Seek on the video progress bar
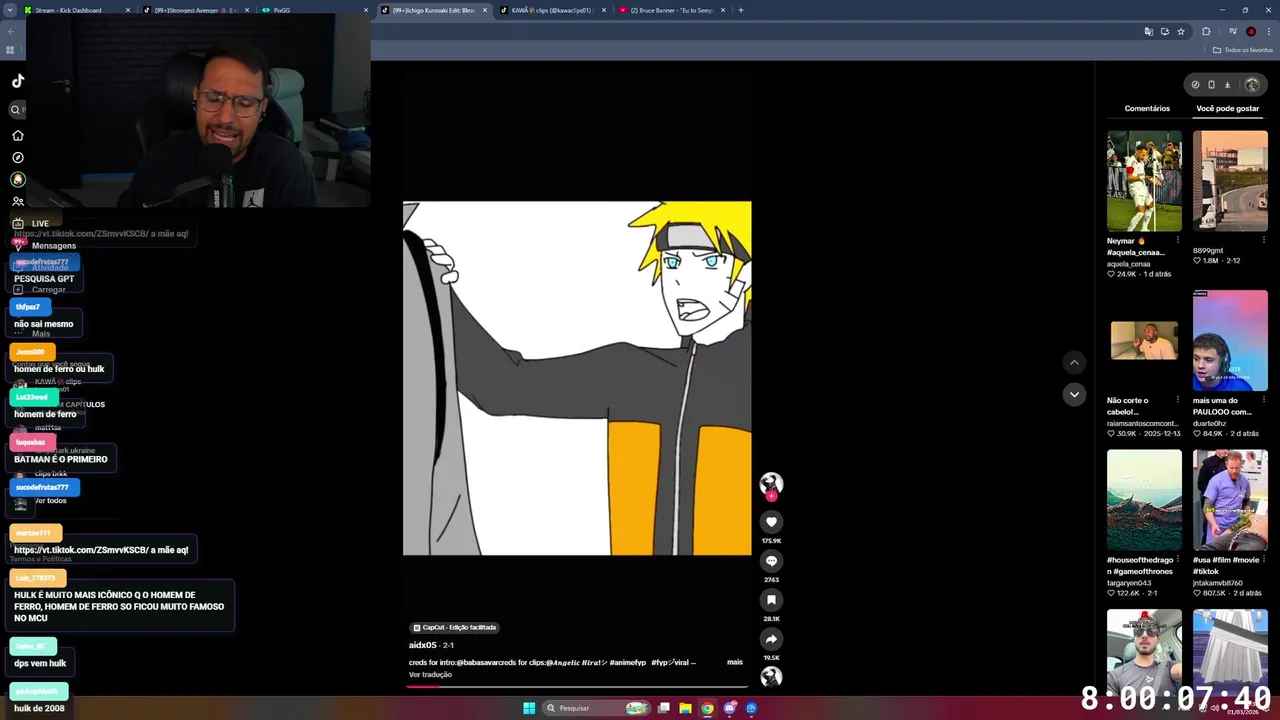The image size is (1280, 720). (x=577, y=686)
